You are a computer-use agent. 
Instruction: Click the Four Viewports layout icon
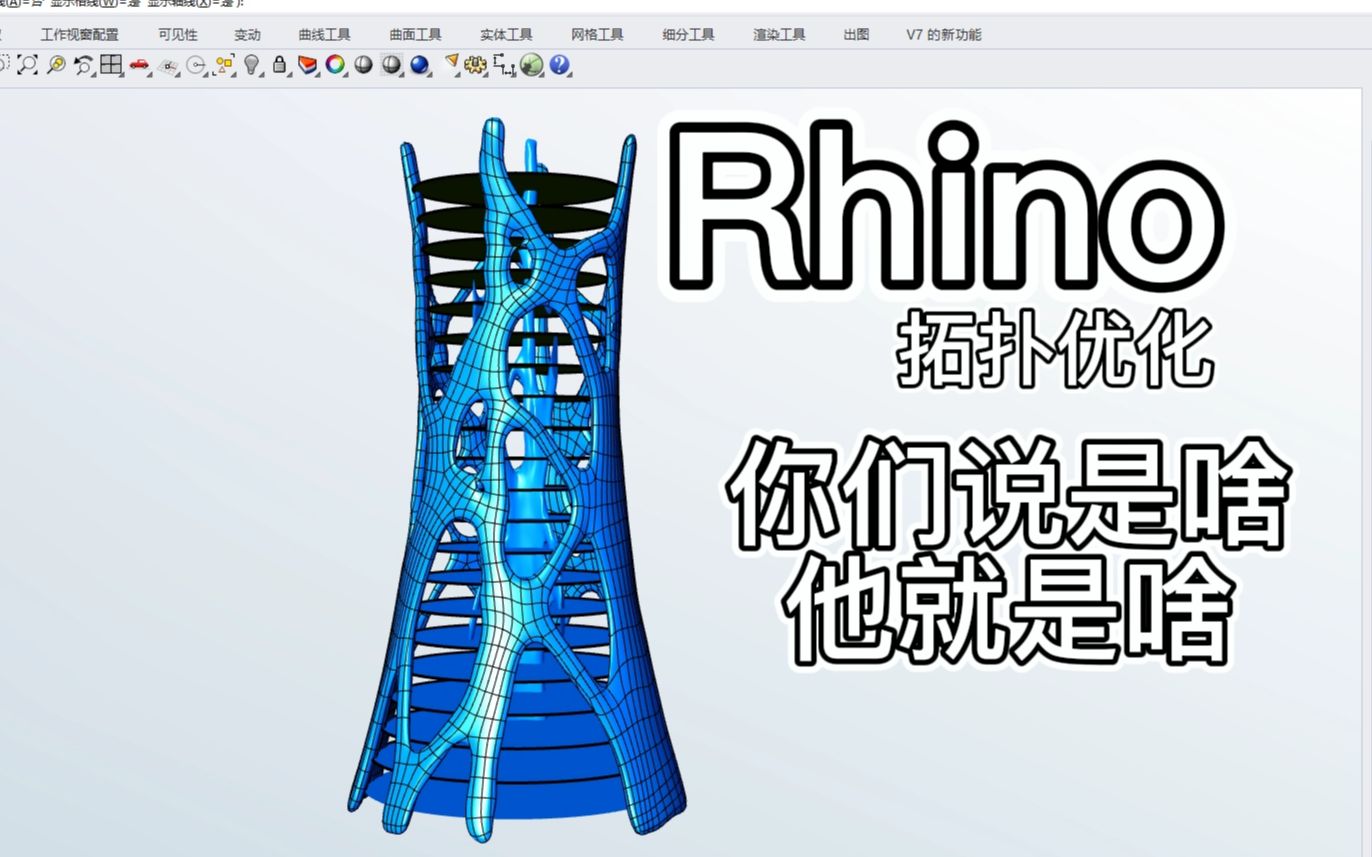pyautogui.click(x=111, y=65)
